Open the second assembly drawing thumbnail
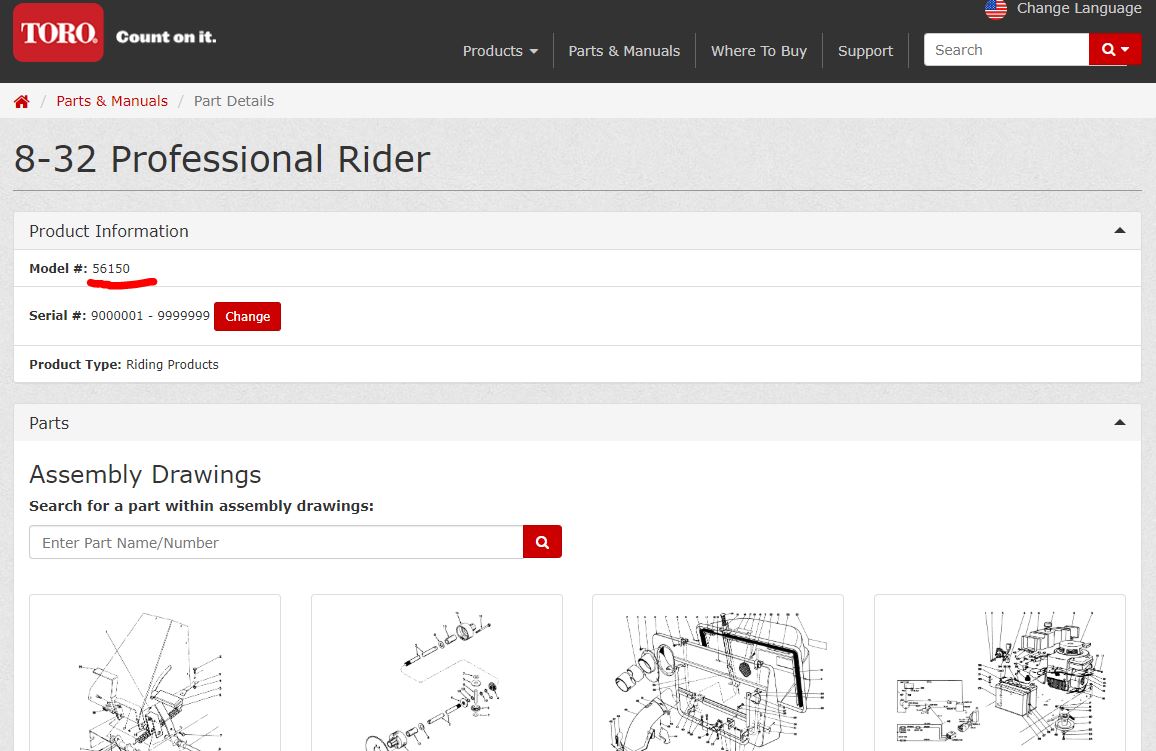Viewport: 1156px width, 751px height. (x=436, y=673)
